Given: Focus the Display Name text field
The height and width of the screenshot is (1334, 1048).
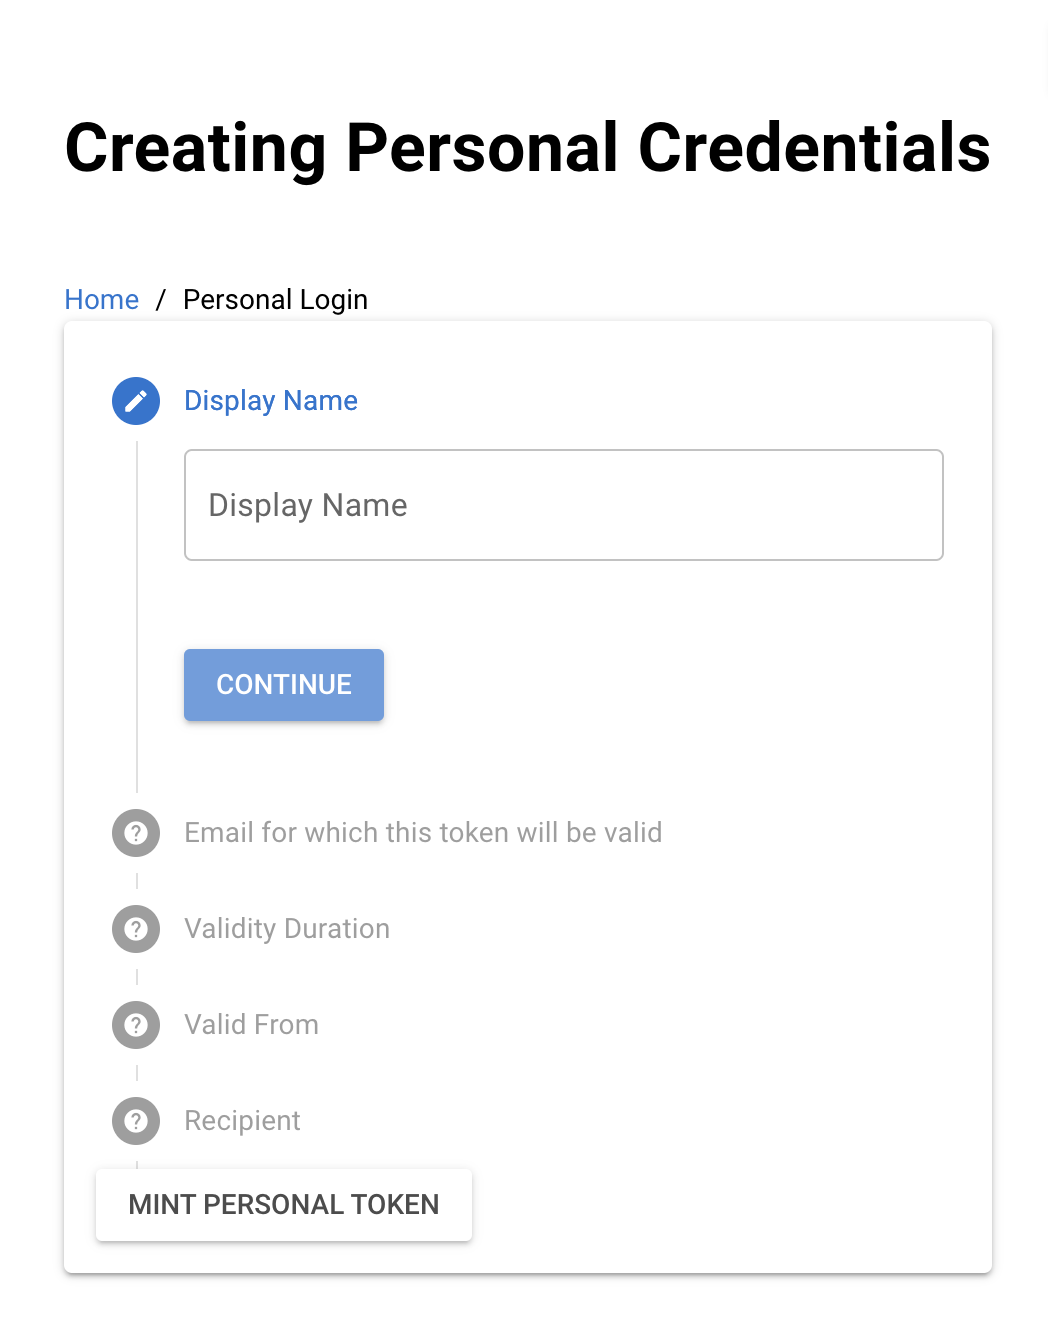Looking at the screenshot, I should (564, 505).
